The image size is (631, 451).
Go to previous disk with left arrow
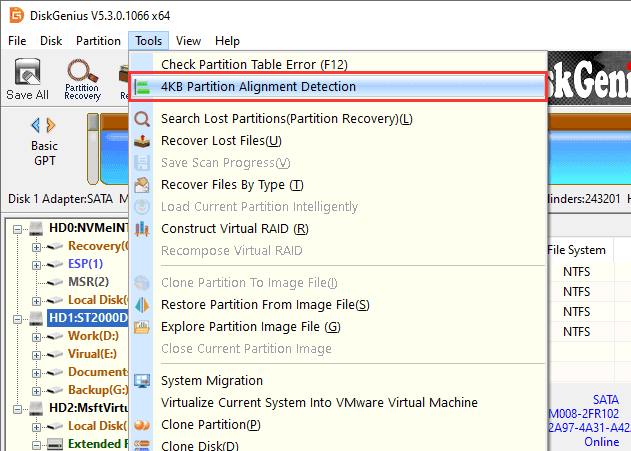(36, 125)
